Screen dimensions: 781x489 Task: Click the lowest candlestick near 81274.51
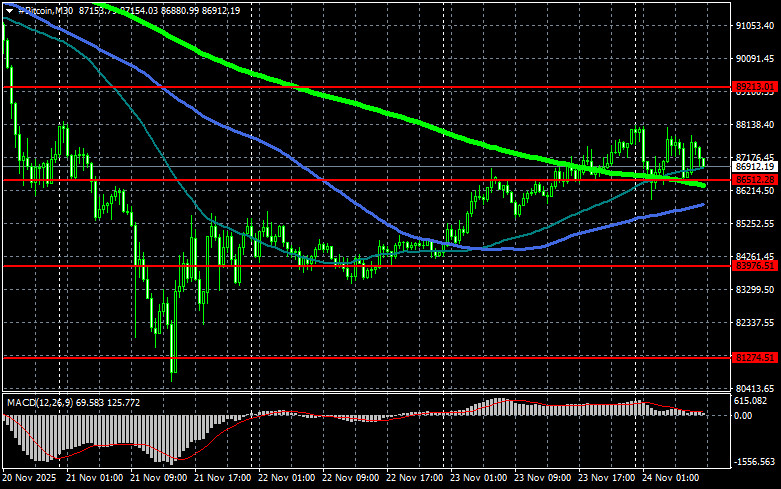tap(173, 349)
